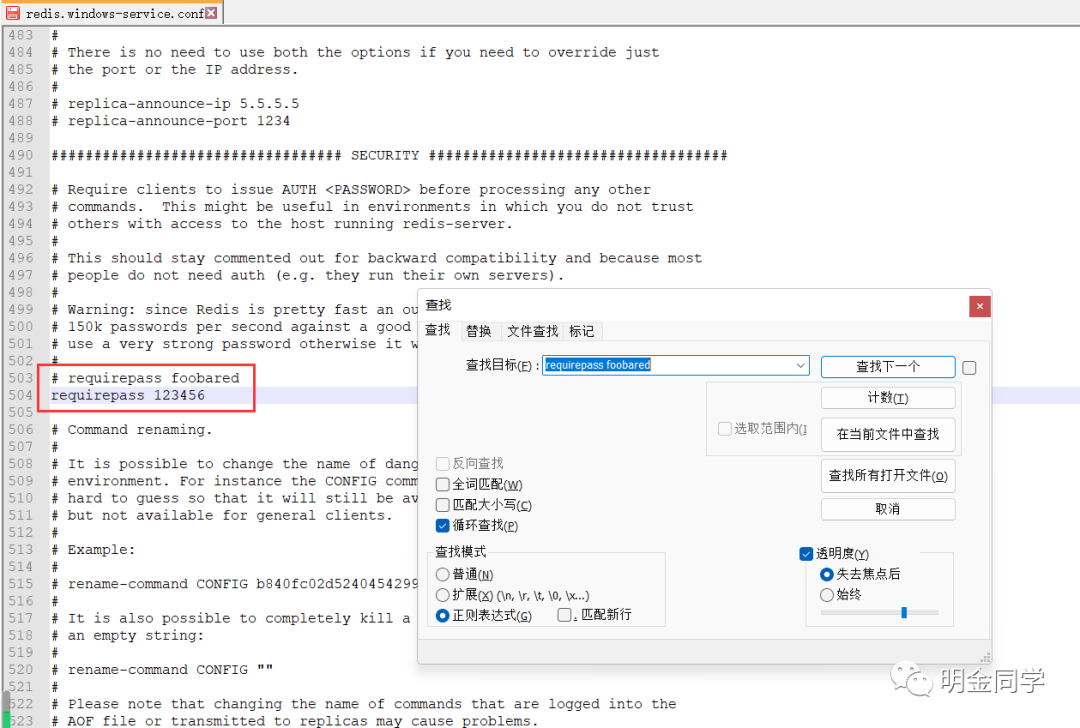Click the 取消 button
The image size is (1080, 728).
888,509
